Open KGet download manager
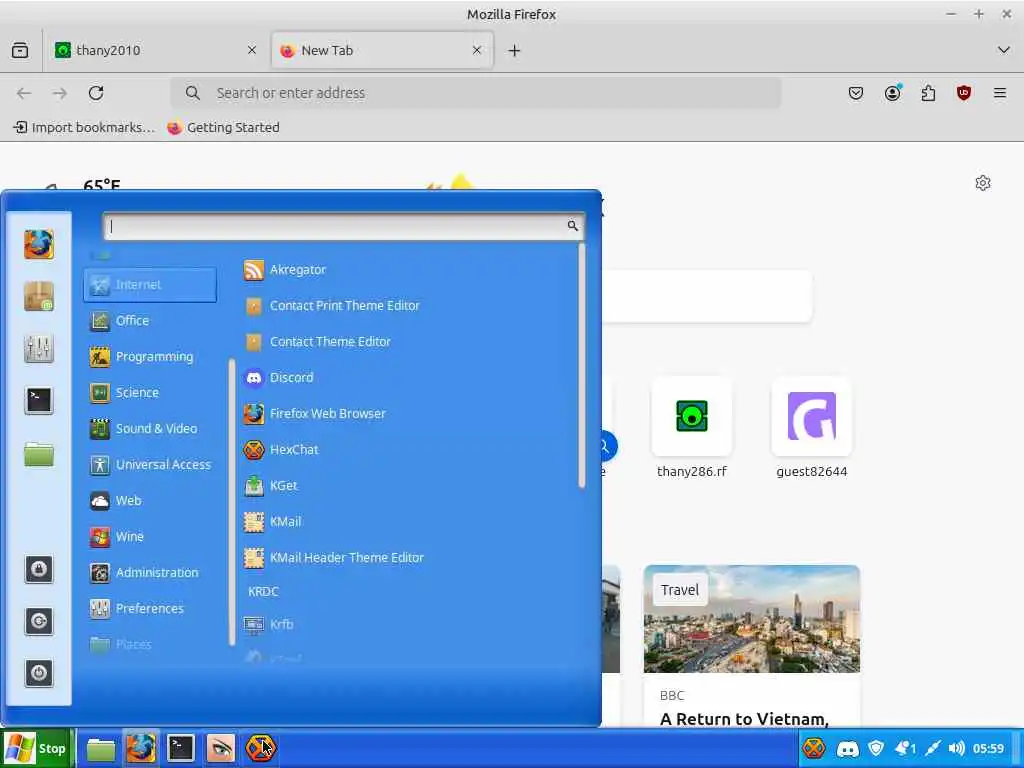Screen dimensions: 1024x768 point(270,485)
